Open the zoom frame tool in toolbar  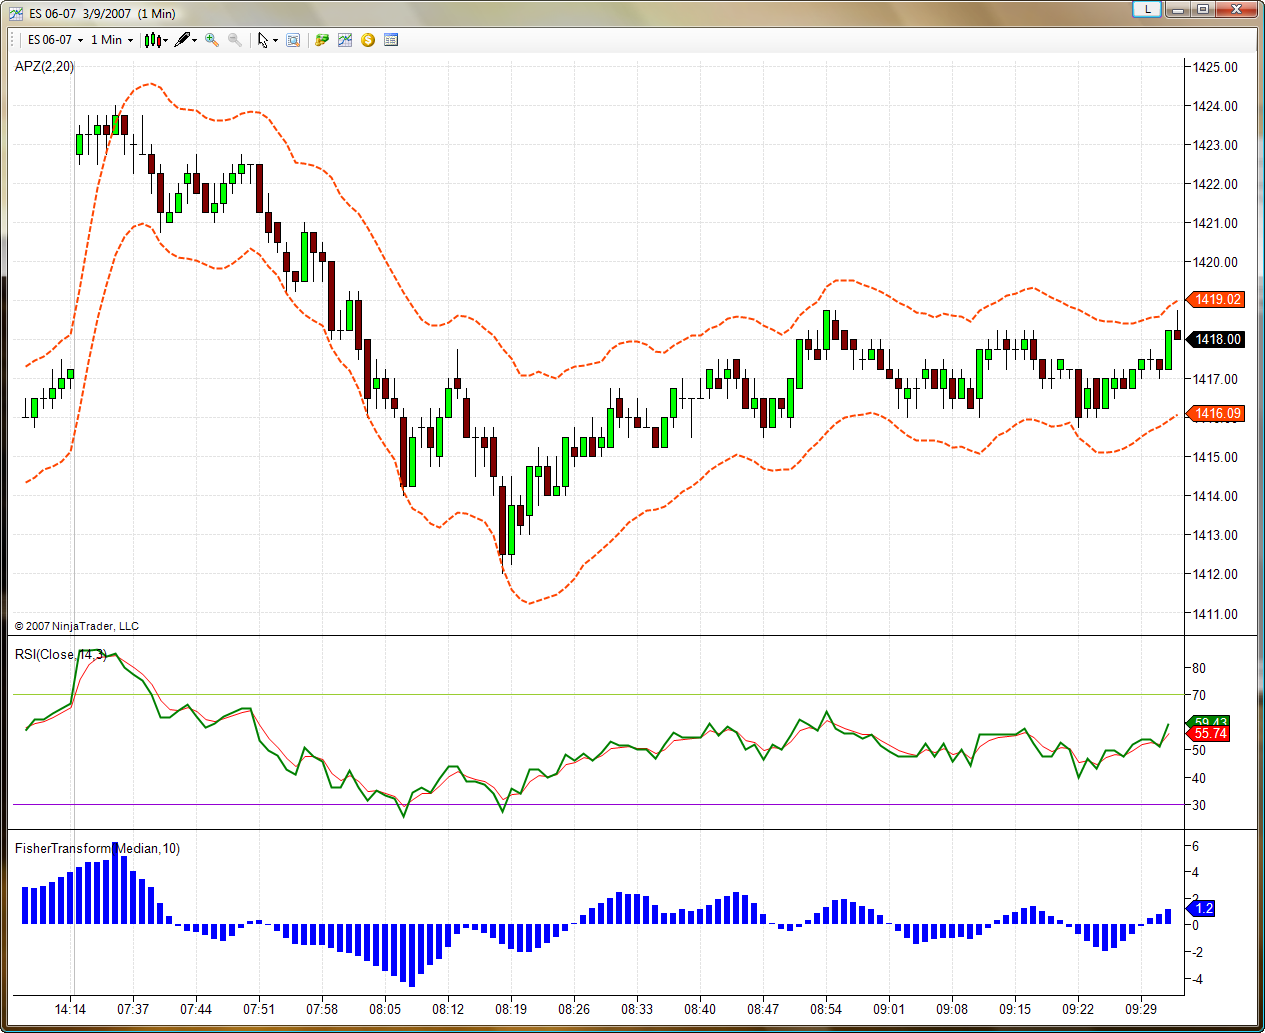(x=293, y=40)
